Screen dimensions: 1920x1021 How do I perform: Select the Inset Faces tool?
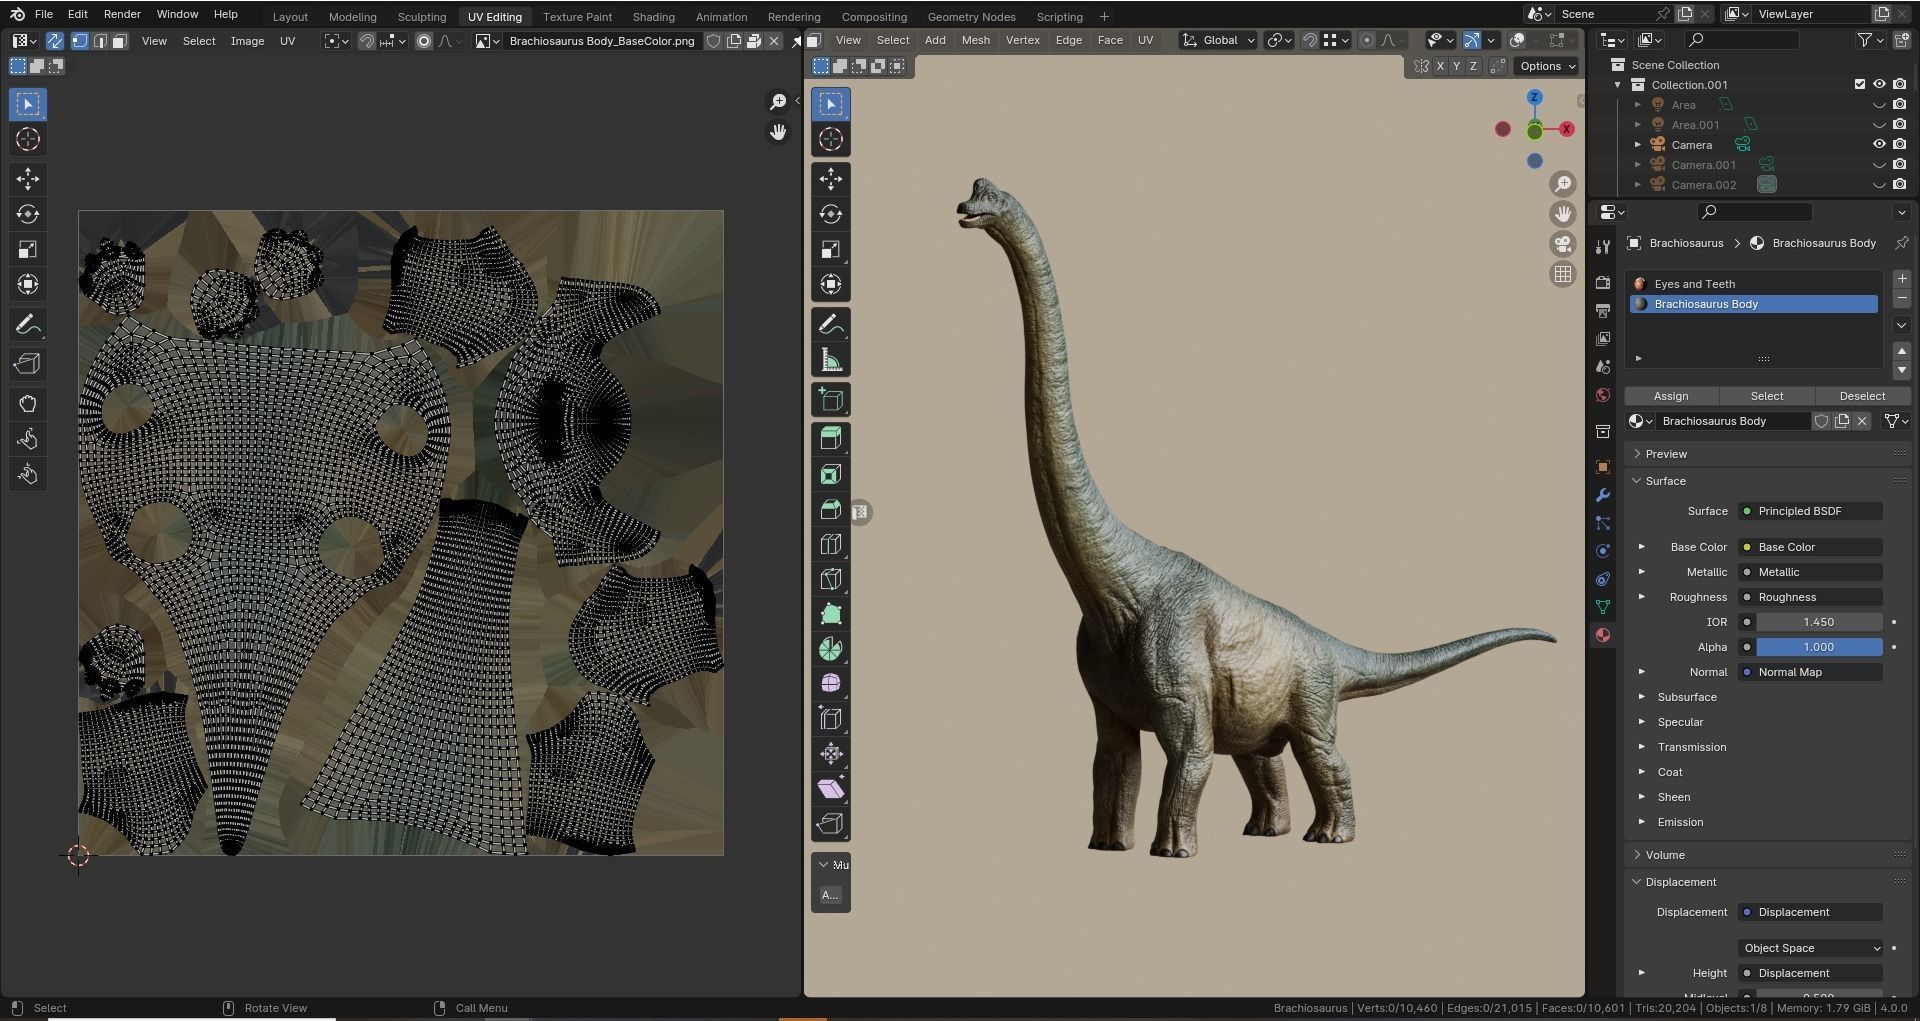831,474
